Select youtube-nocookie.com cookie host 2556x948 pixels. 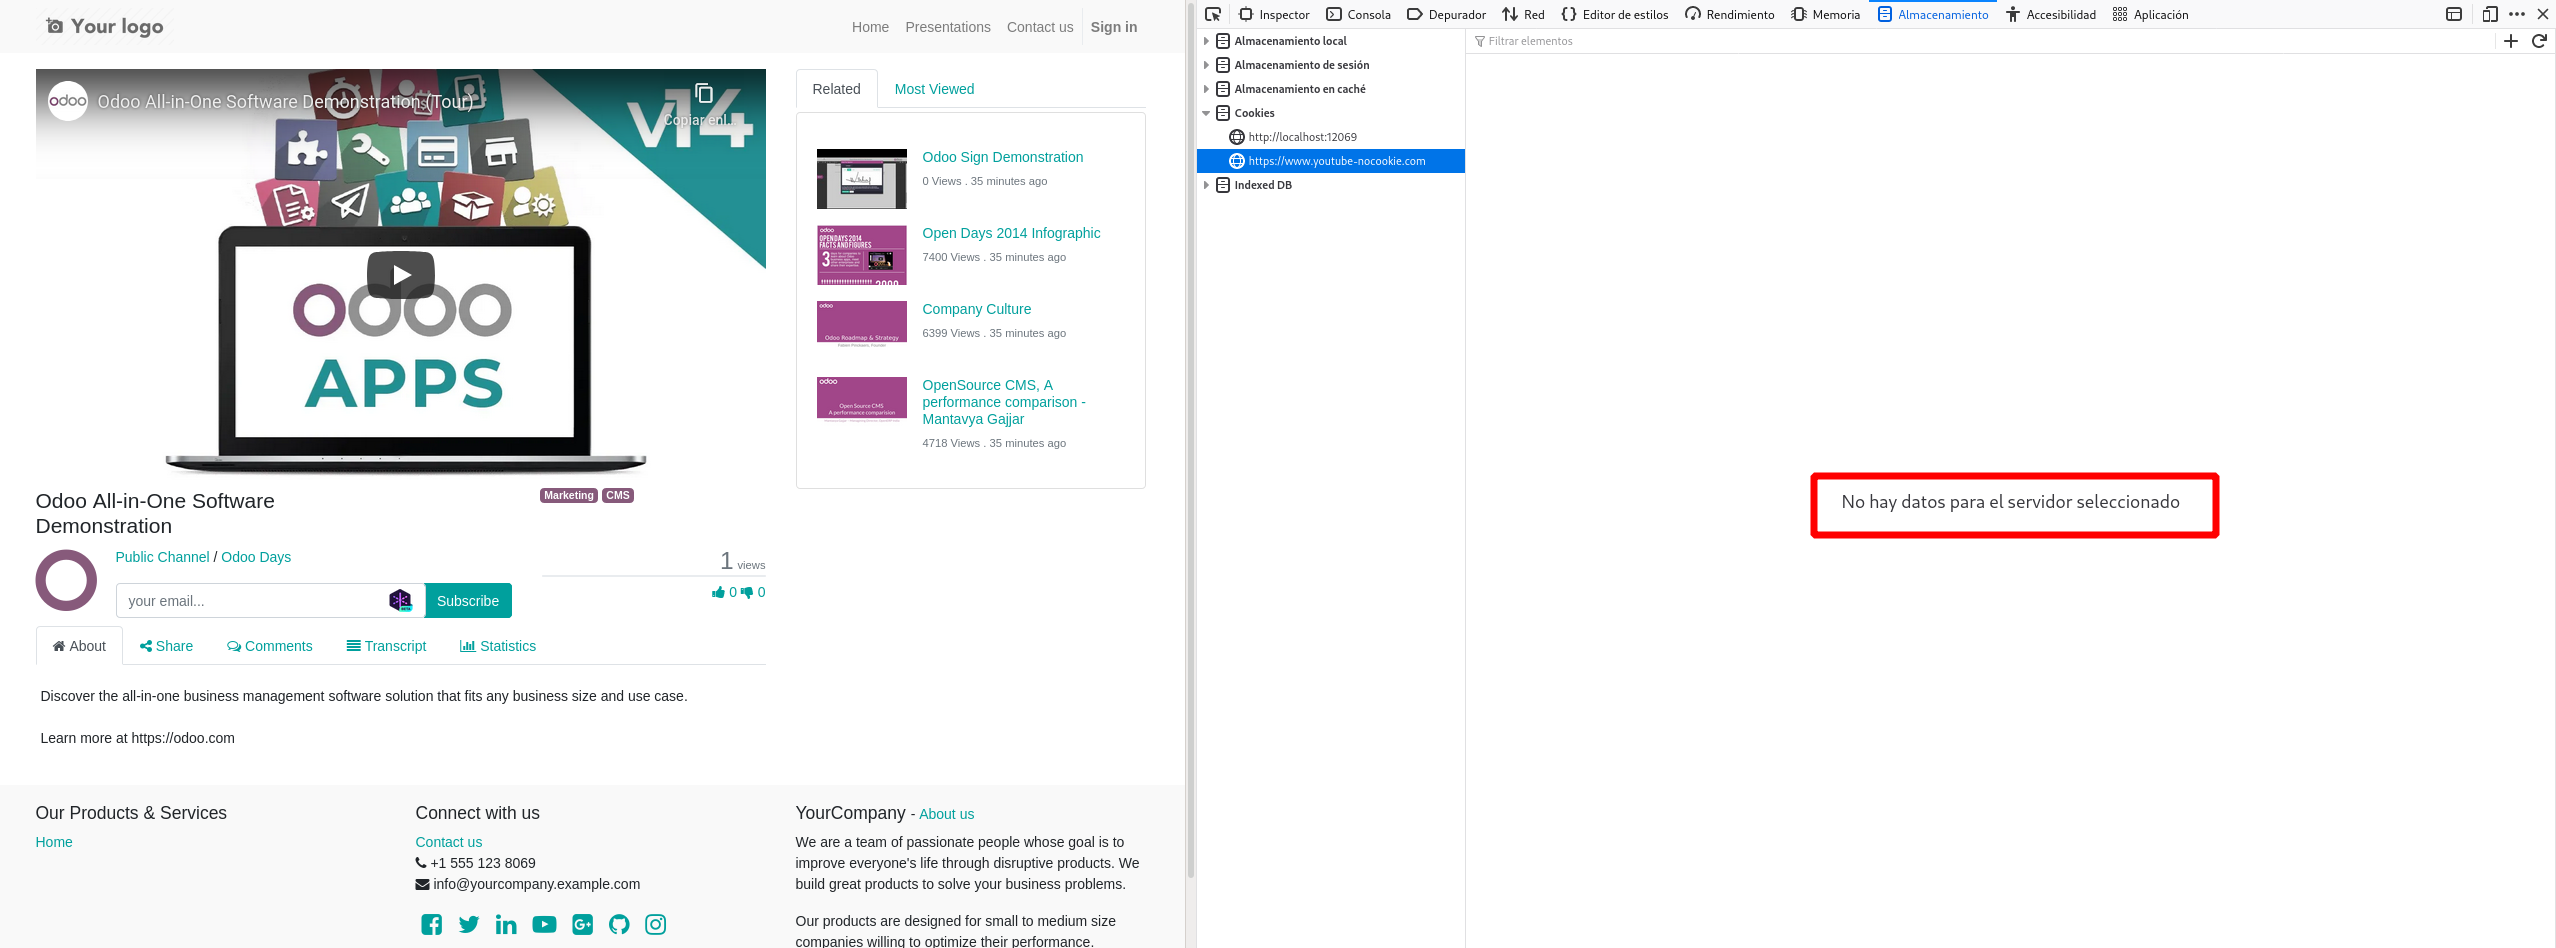click(1331, 161)
